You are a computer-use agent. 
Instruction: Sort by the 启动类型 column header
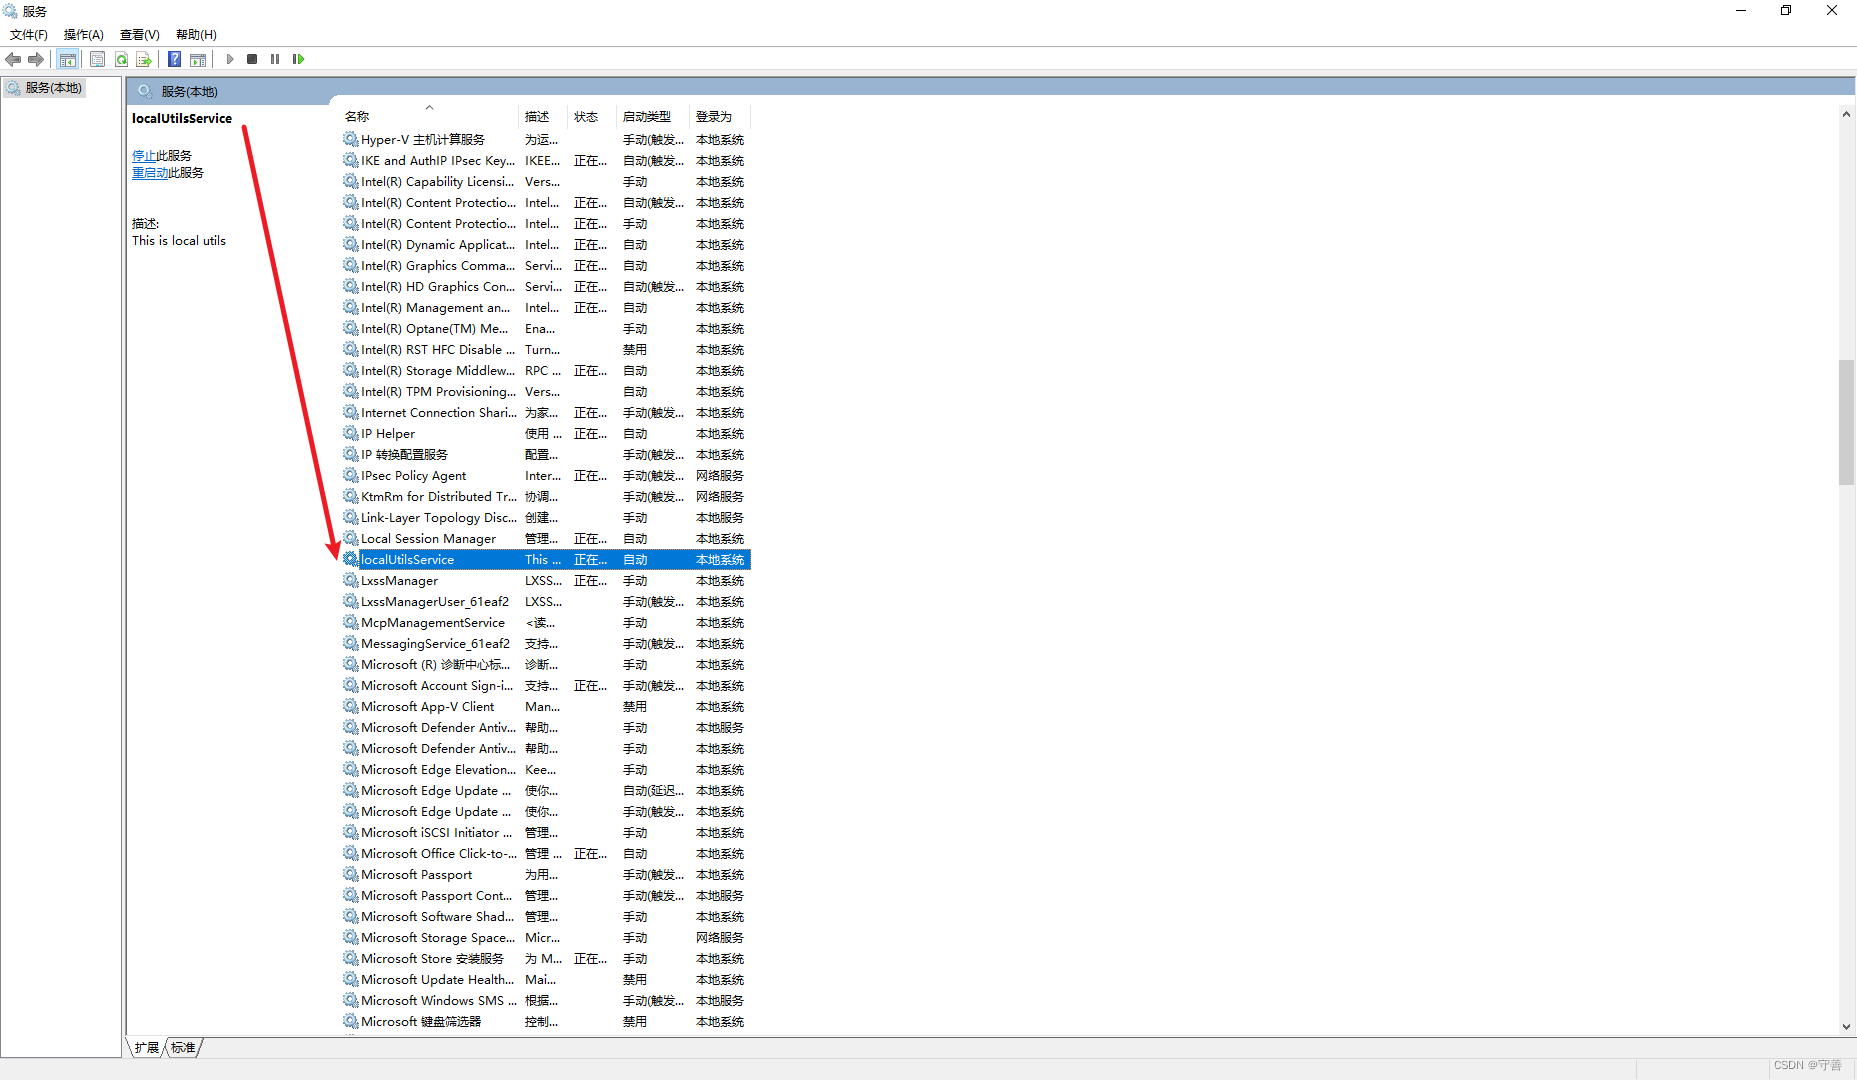tap(653, 117)
